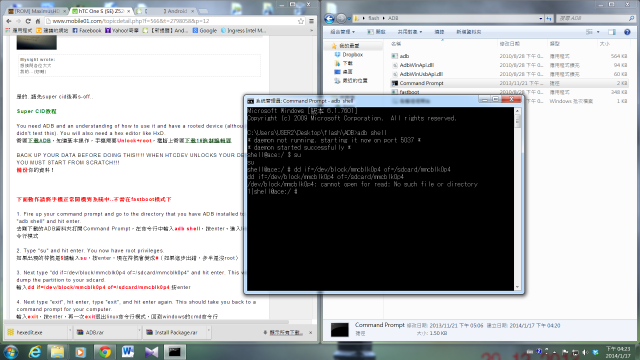The height and width of the screenshot is (360, 640).
Task: Open Explorer help with question mark icon
Action: tap(627, 32)
